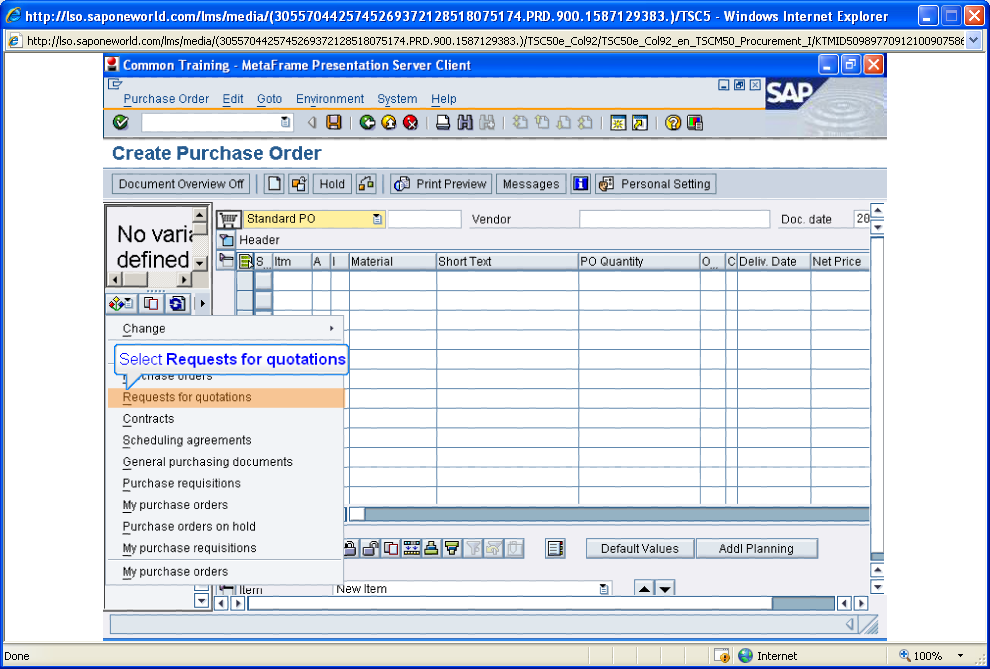Click the Generate shortcut icon
Viewport: 990px width, 669px height.
[640, 122]
